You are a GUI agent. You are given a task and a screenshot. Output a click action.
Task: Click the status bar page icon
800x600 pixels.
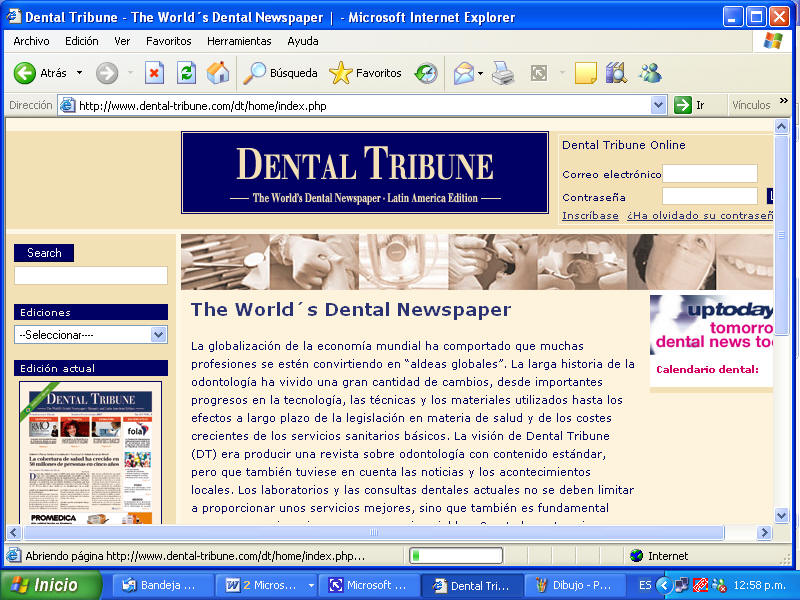tap(14, 556)
